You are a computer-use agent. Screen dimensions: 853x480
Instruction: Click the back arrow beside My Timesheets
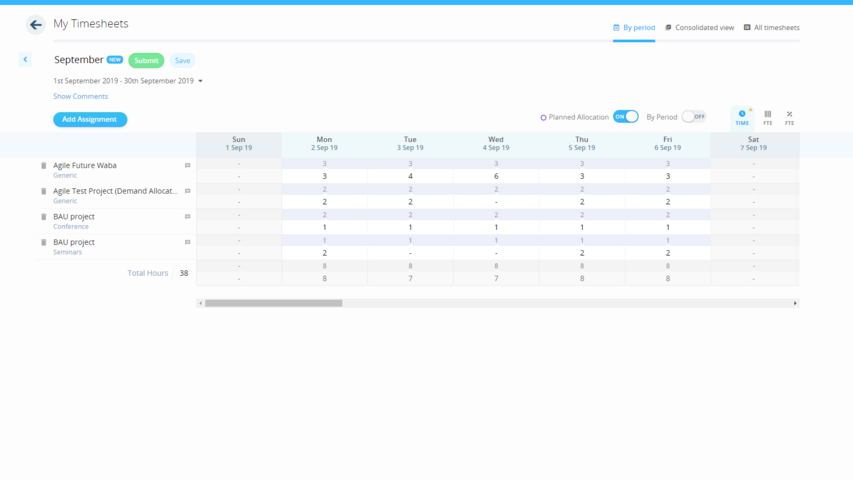click(x=36, y=25)
